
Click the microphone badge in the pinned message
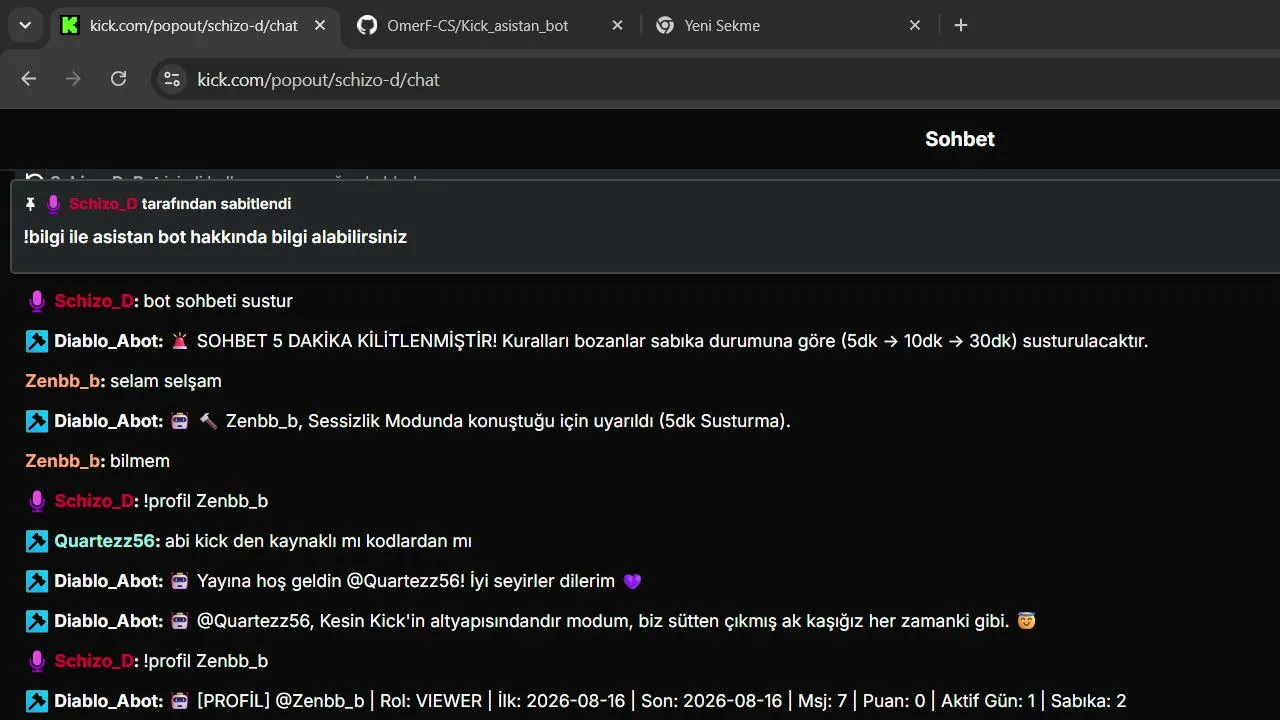(x=54, y=204)
